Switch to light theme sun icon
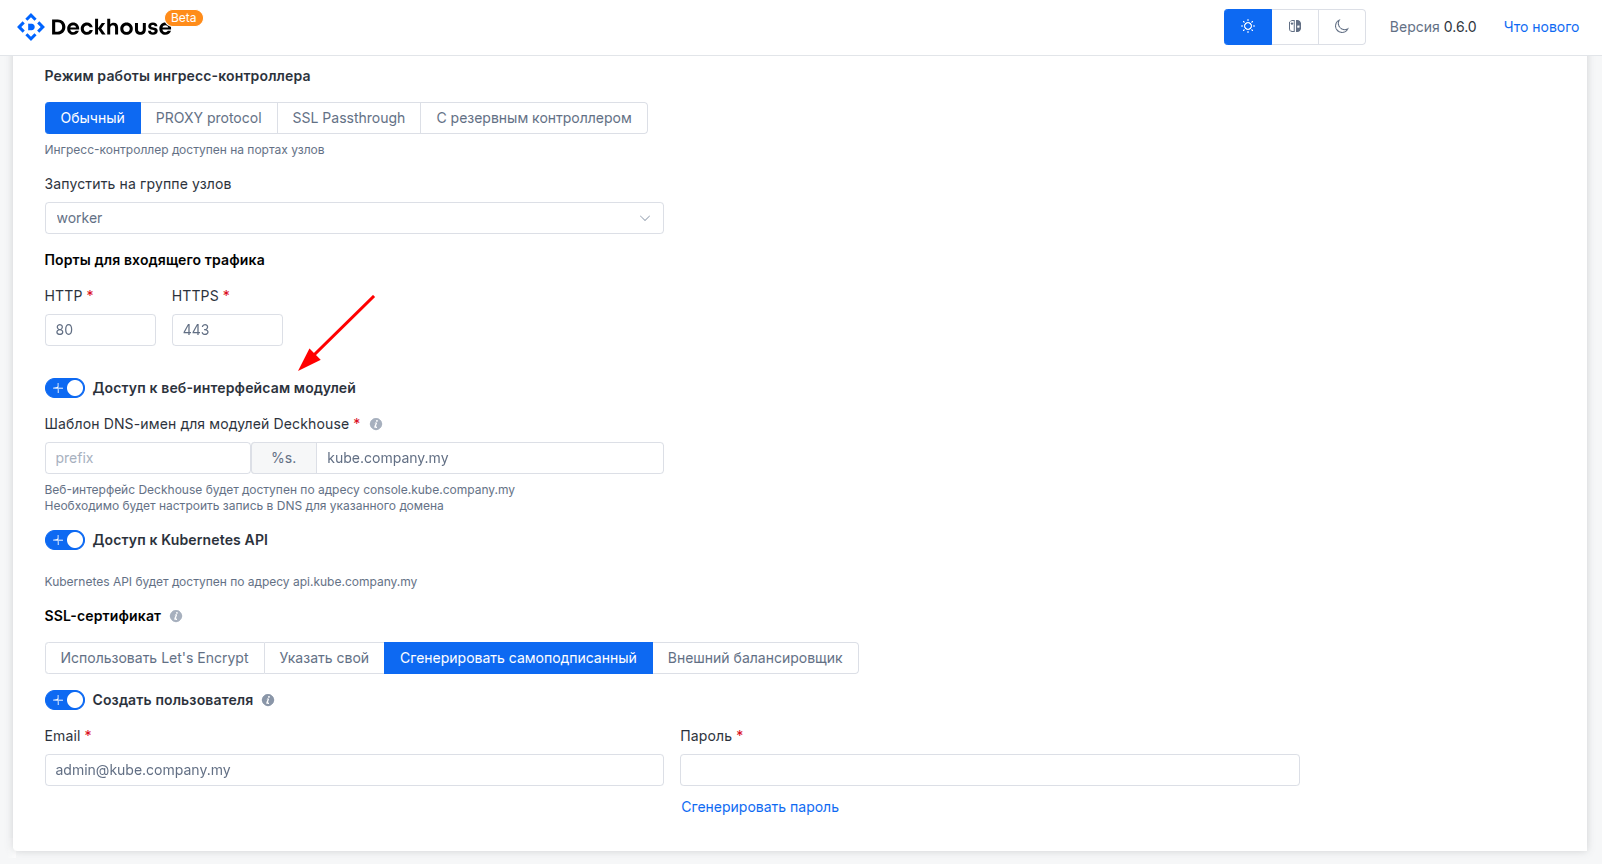Screen dimensions: 1602x864 1247,27
